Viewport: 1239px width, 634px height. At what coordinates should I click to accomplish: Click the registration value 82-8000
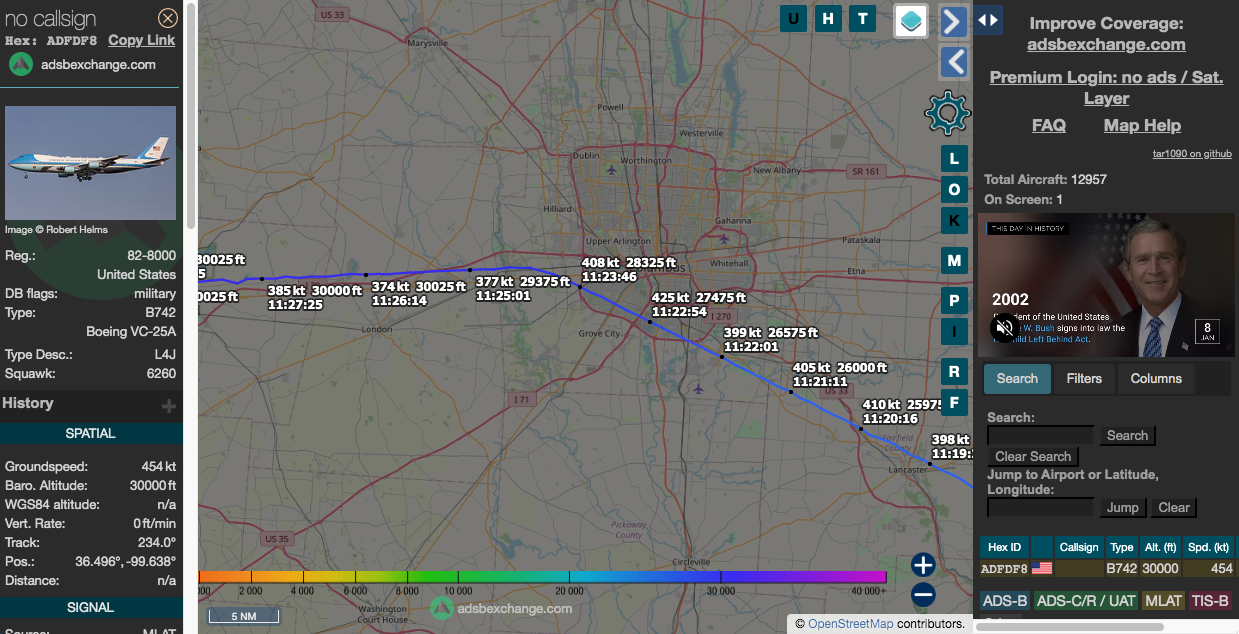tap(151, 256)
